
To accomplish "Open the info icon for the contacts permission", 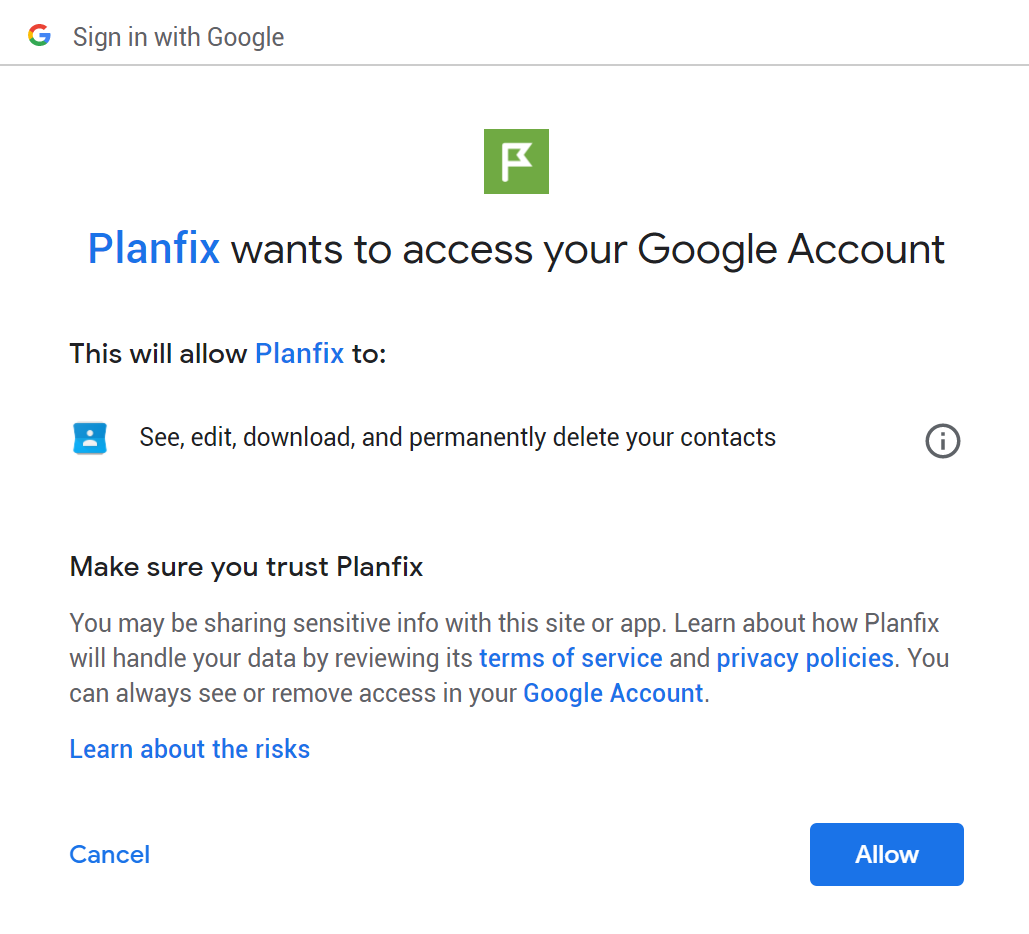I will click(942, 440).
